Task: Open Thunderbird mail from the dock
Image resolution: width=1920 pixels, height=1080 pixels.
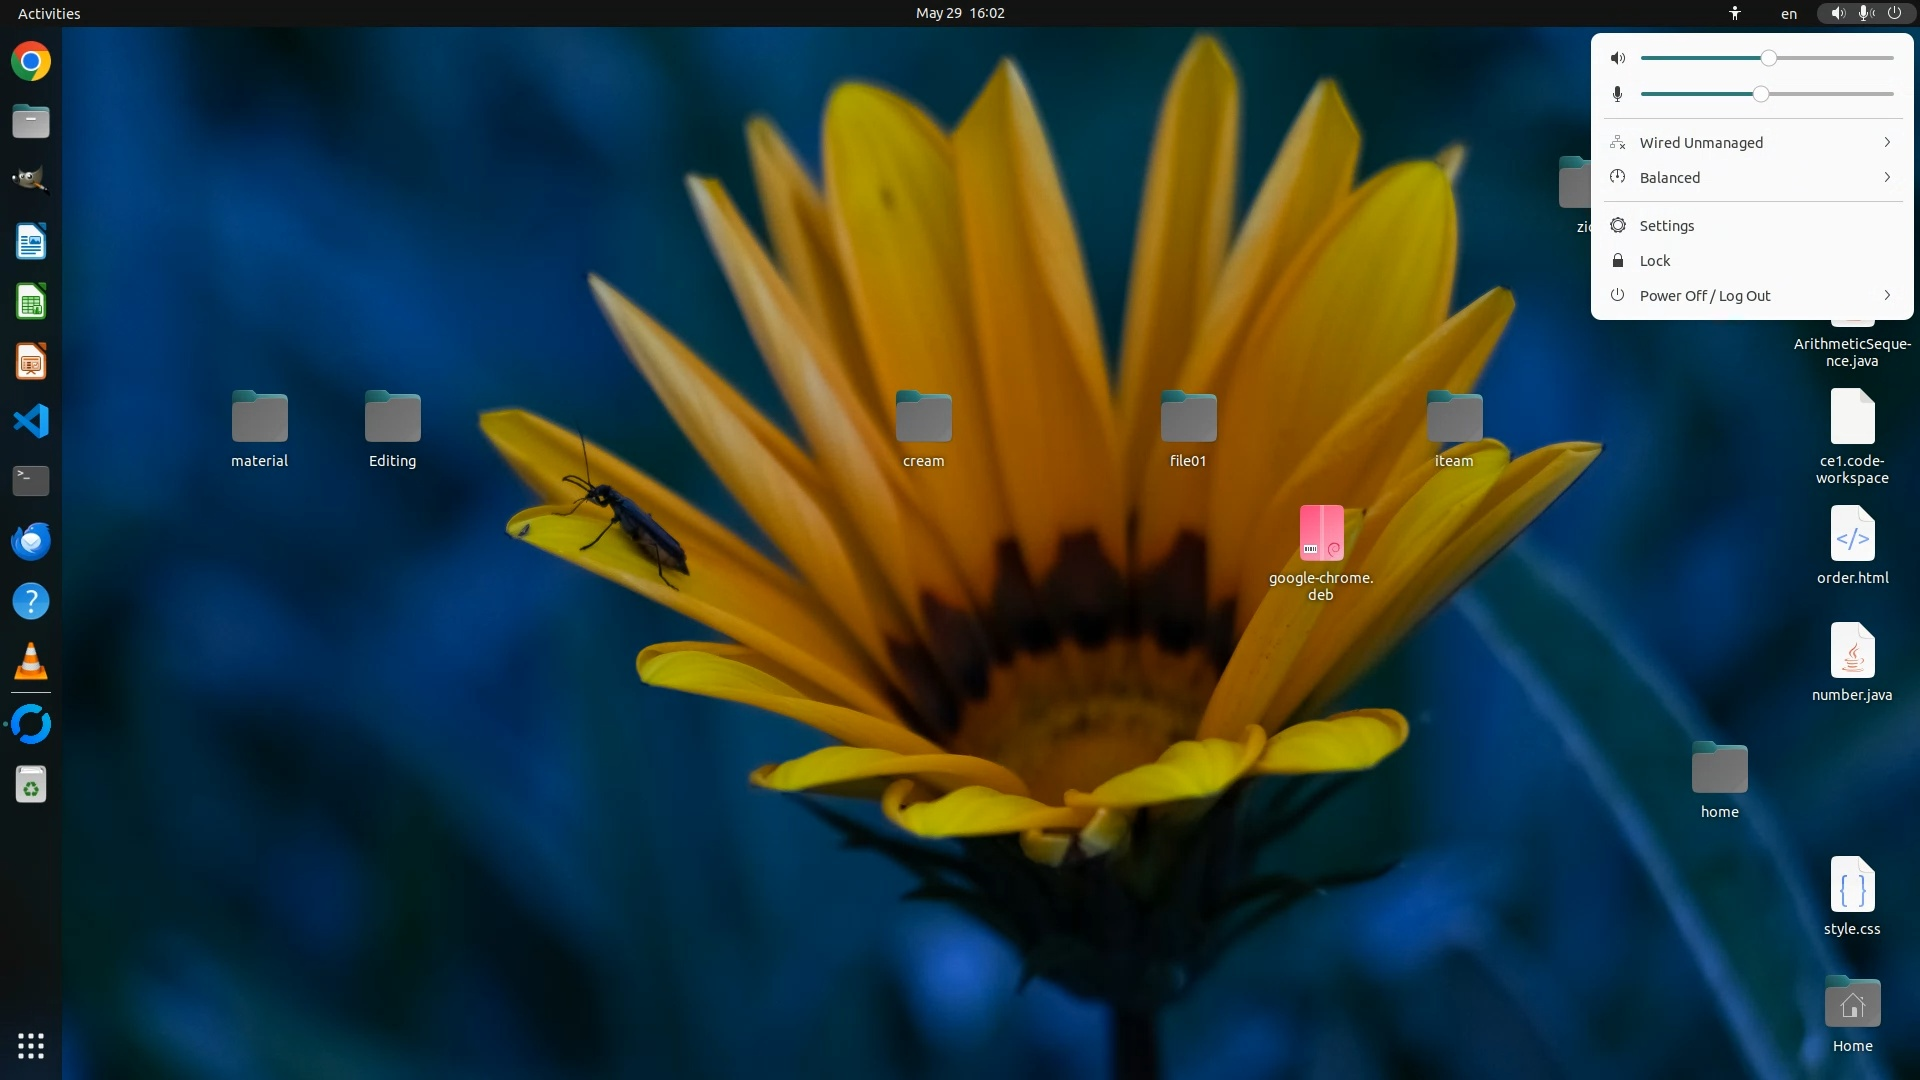Action: (x=31, y=541)
